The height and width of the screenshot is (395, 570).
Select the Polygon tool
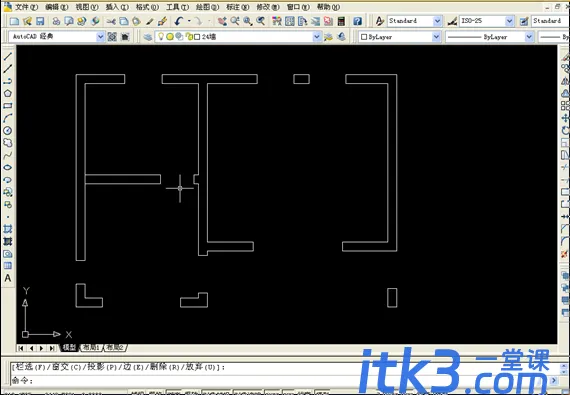point(8,93)
